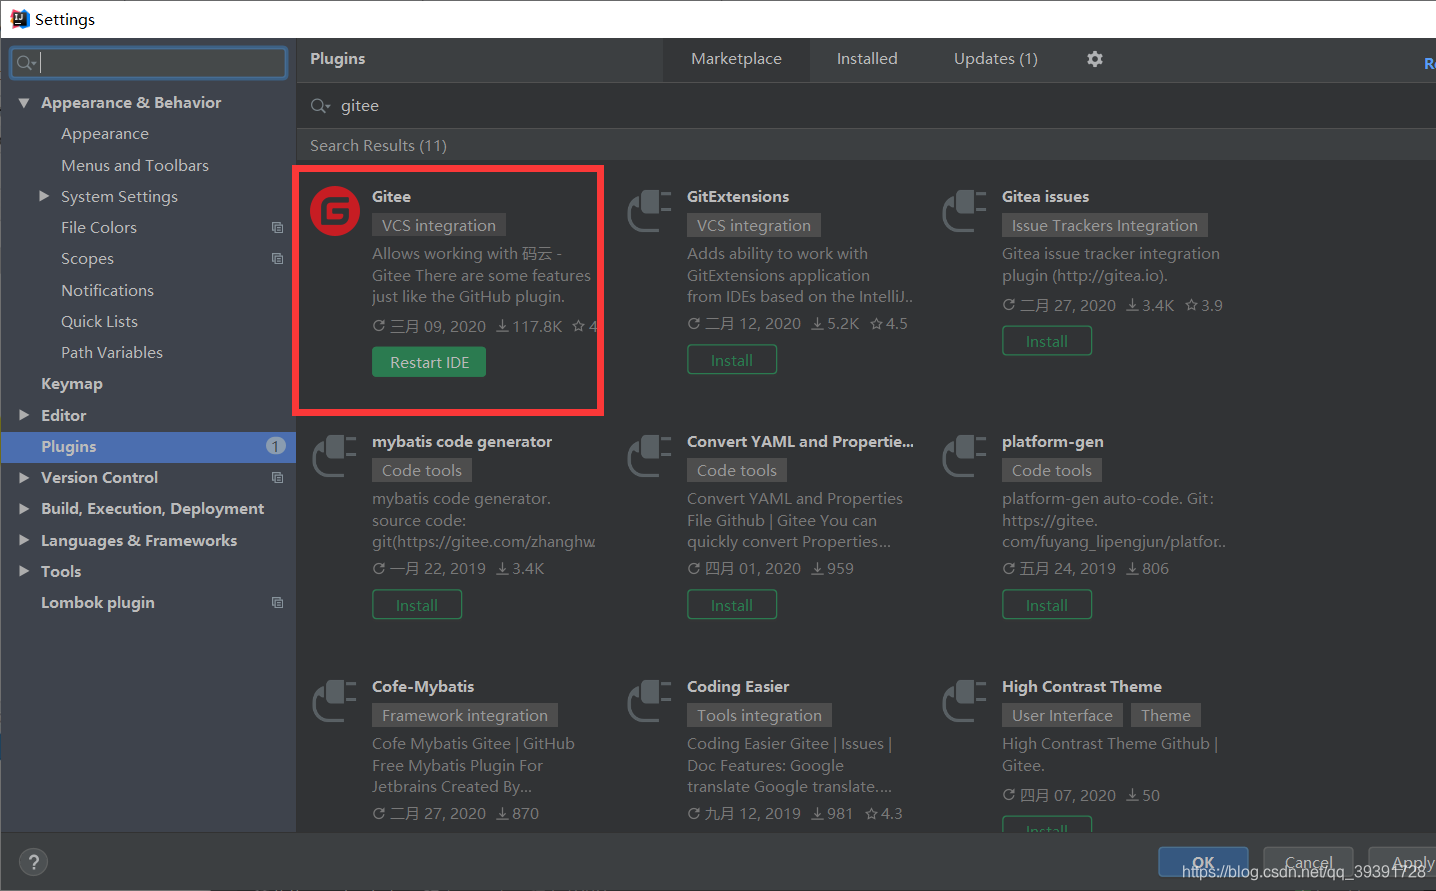Collapse the Appearance & Behavior section

24,103
